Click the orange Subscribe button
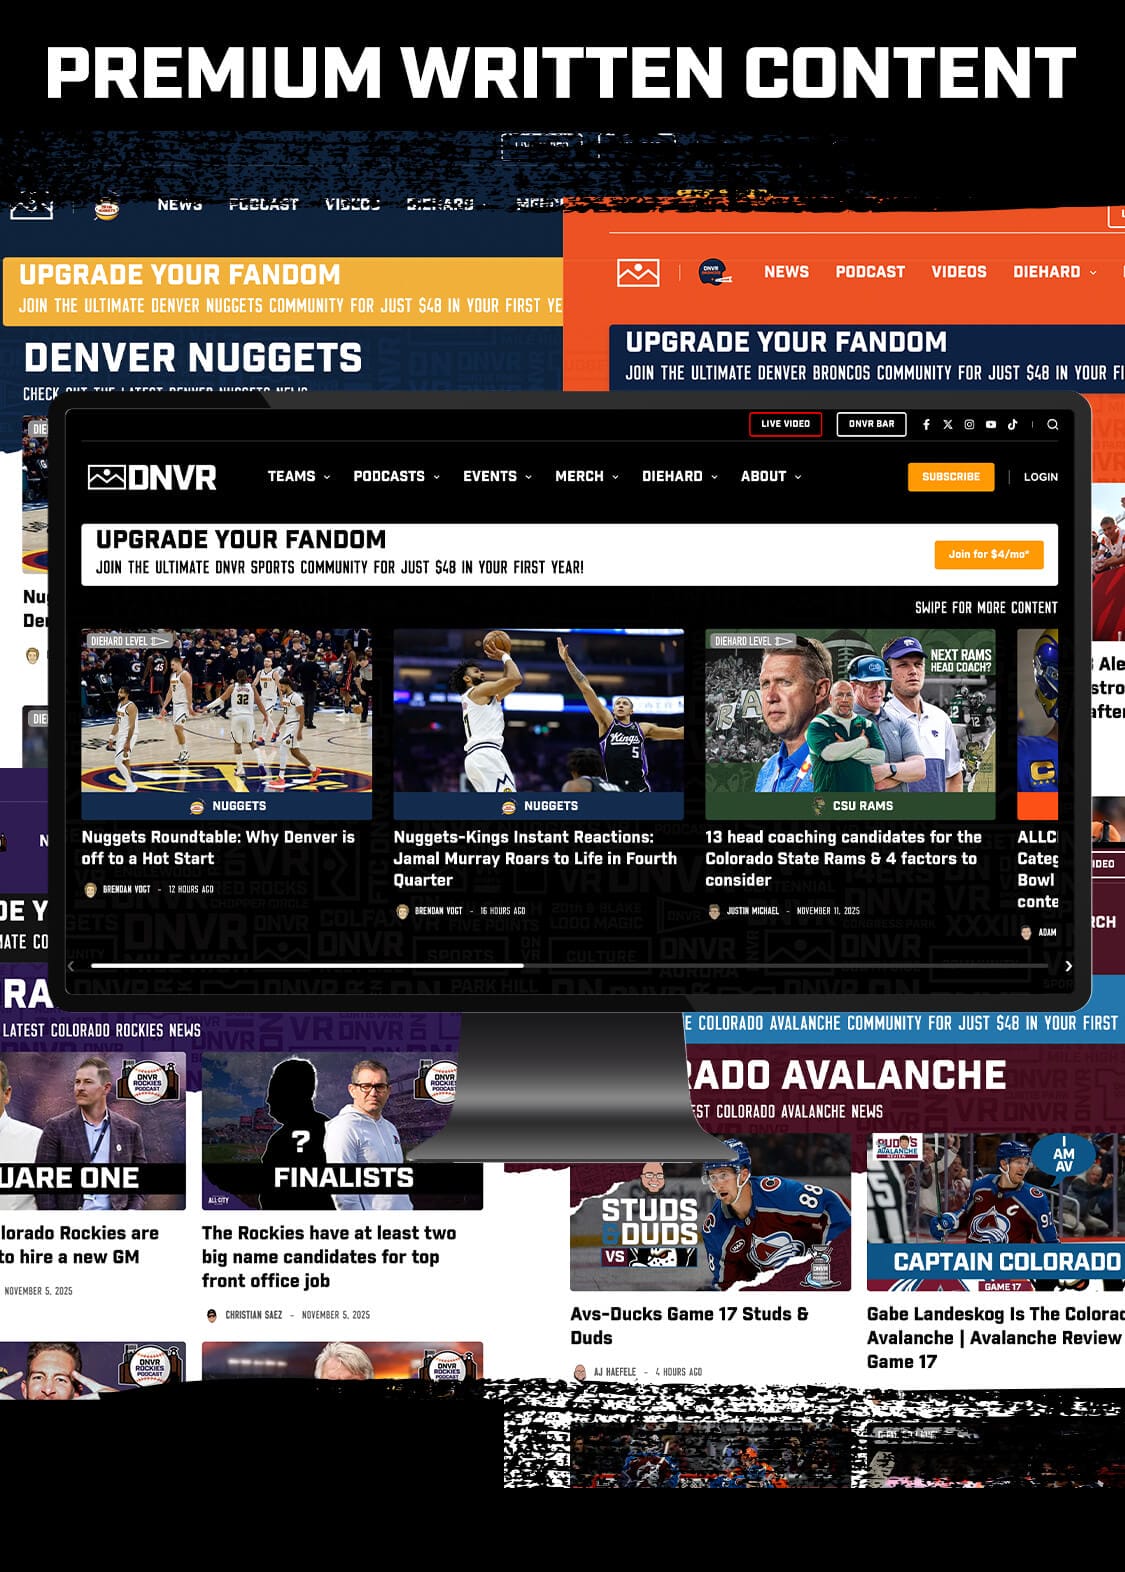1125x1572 pixels. pyautogui.click(x=950, y=477)
